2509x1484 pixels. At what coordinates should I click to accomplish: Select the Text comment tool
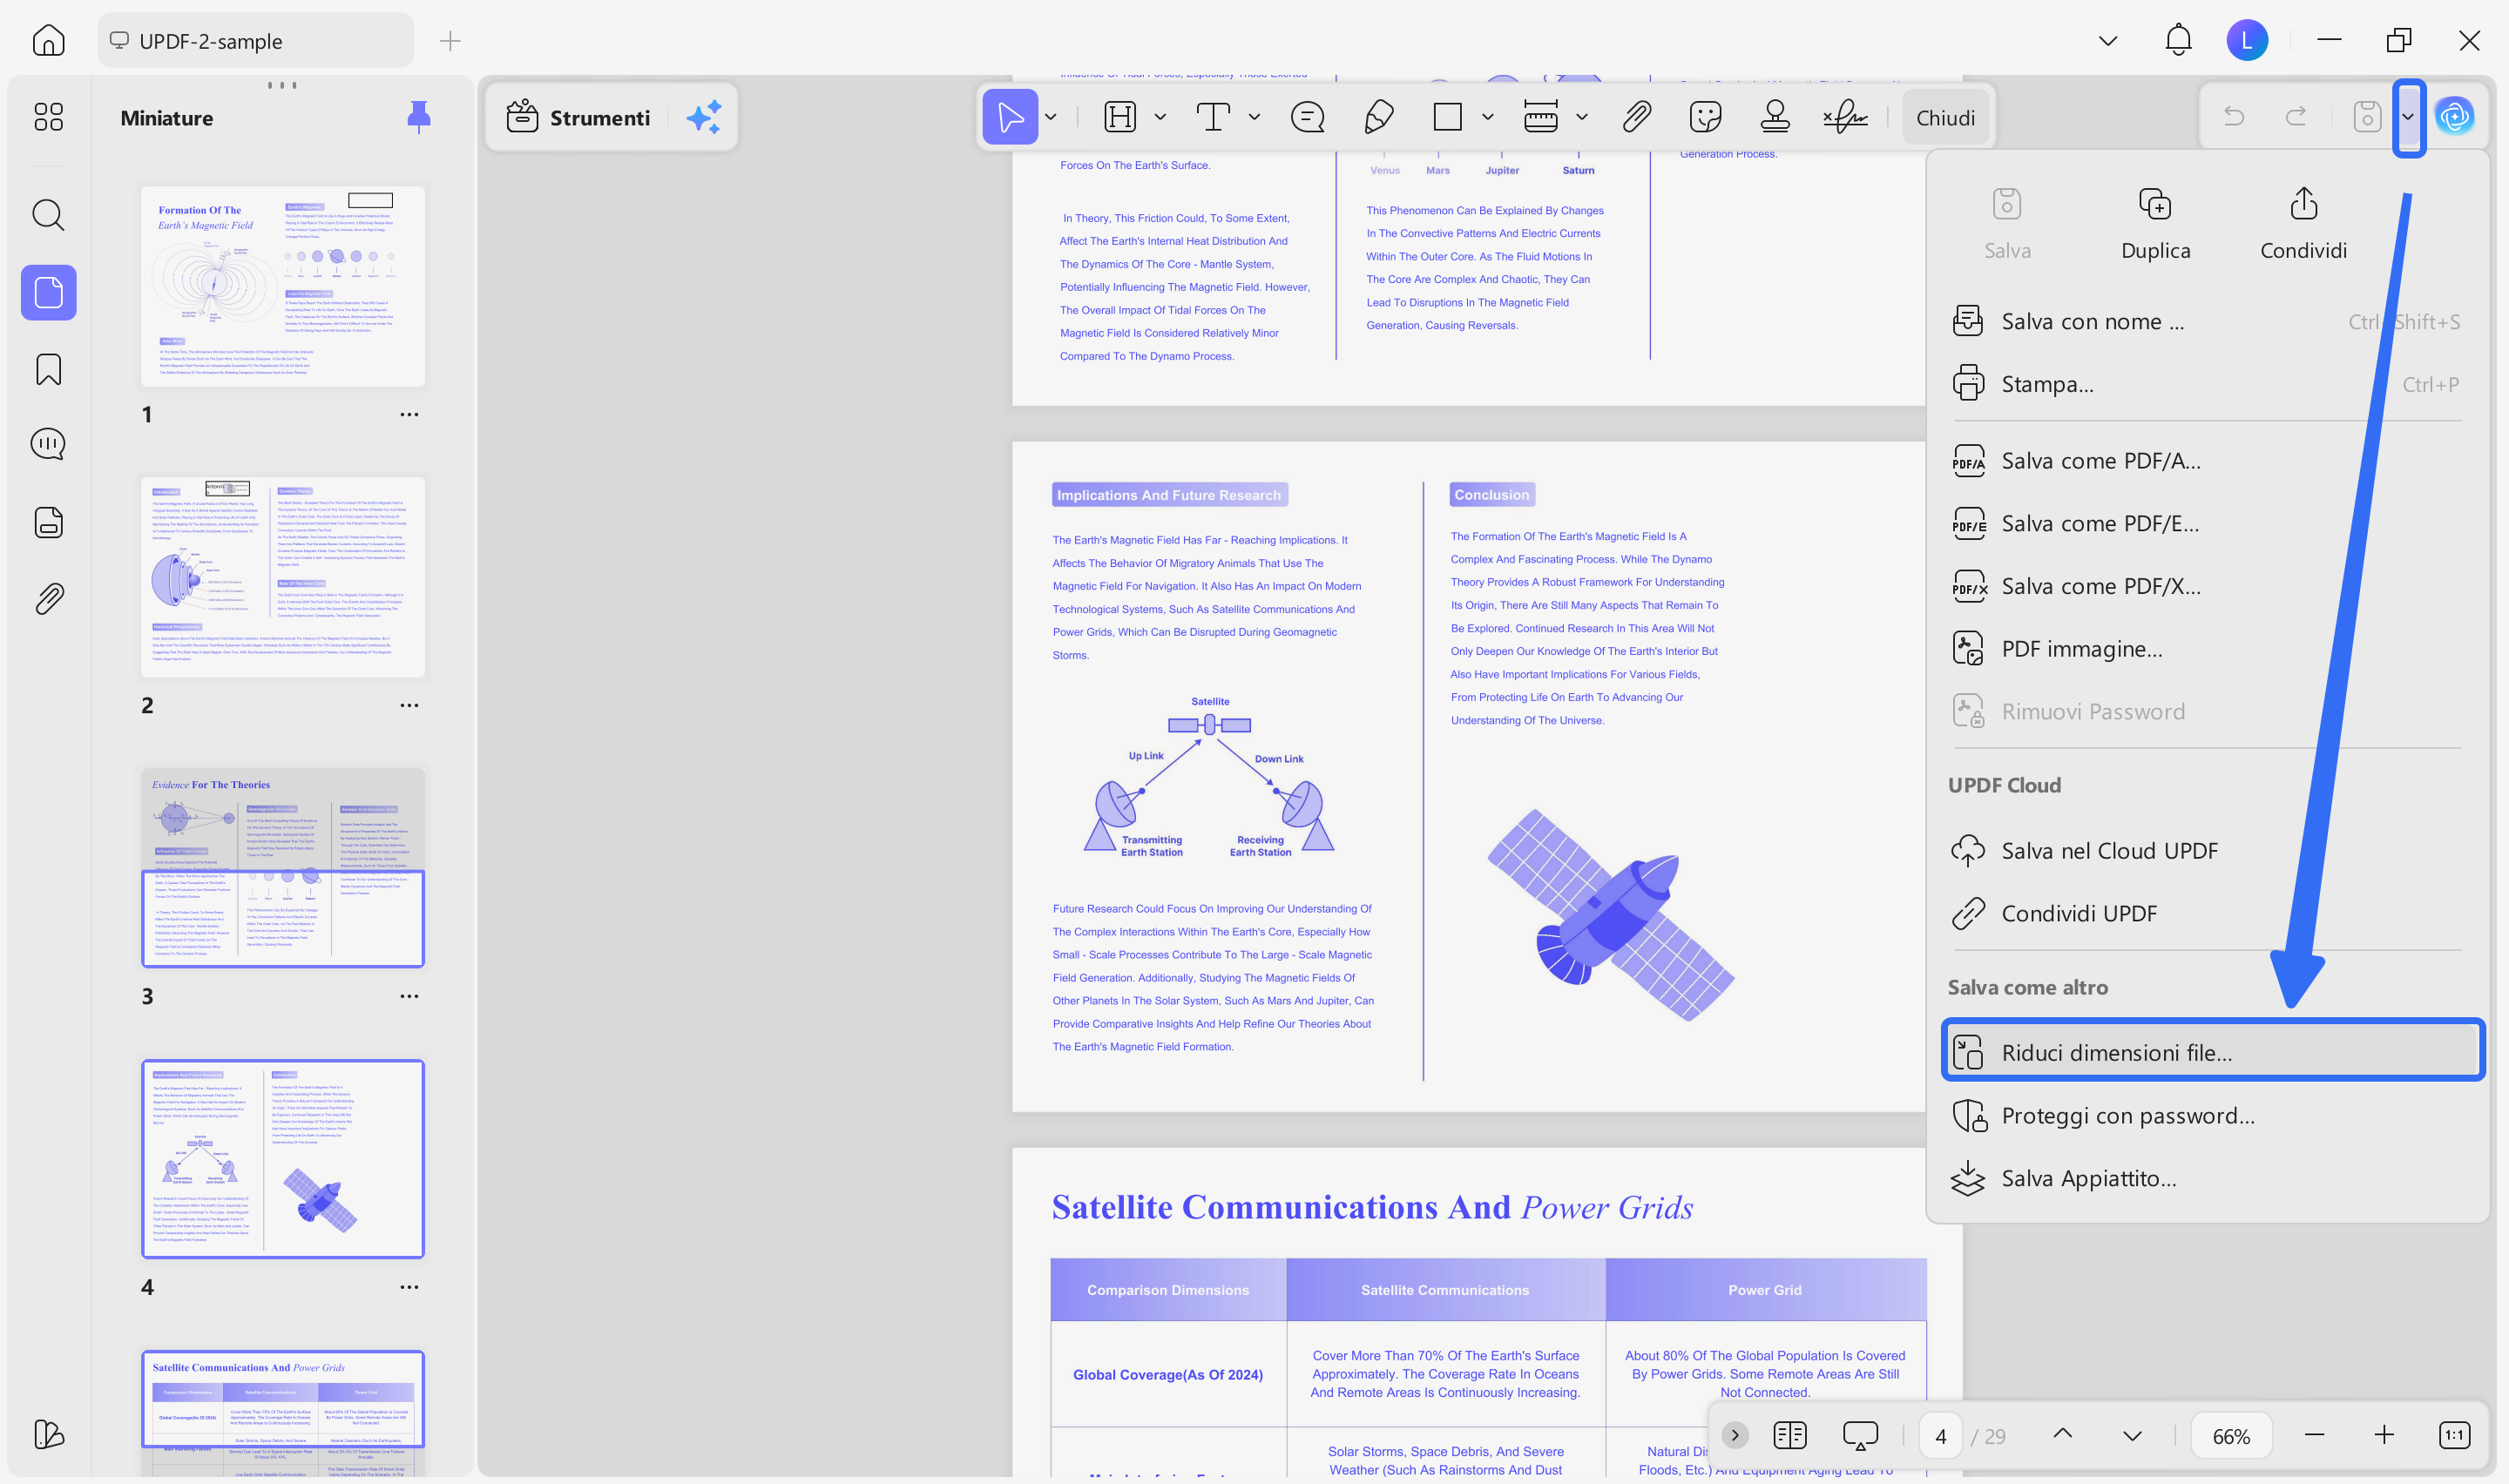pyautogui.click(x=1213, y=117)
